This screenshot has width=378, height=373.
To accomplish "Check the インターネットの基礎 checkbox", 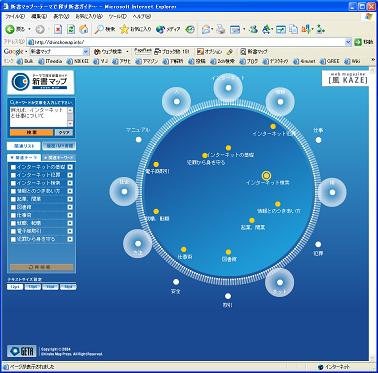I will click(x=13, y=167).
